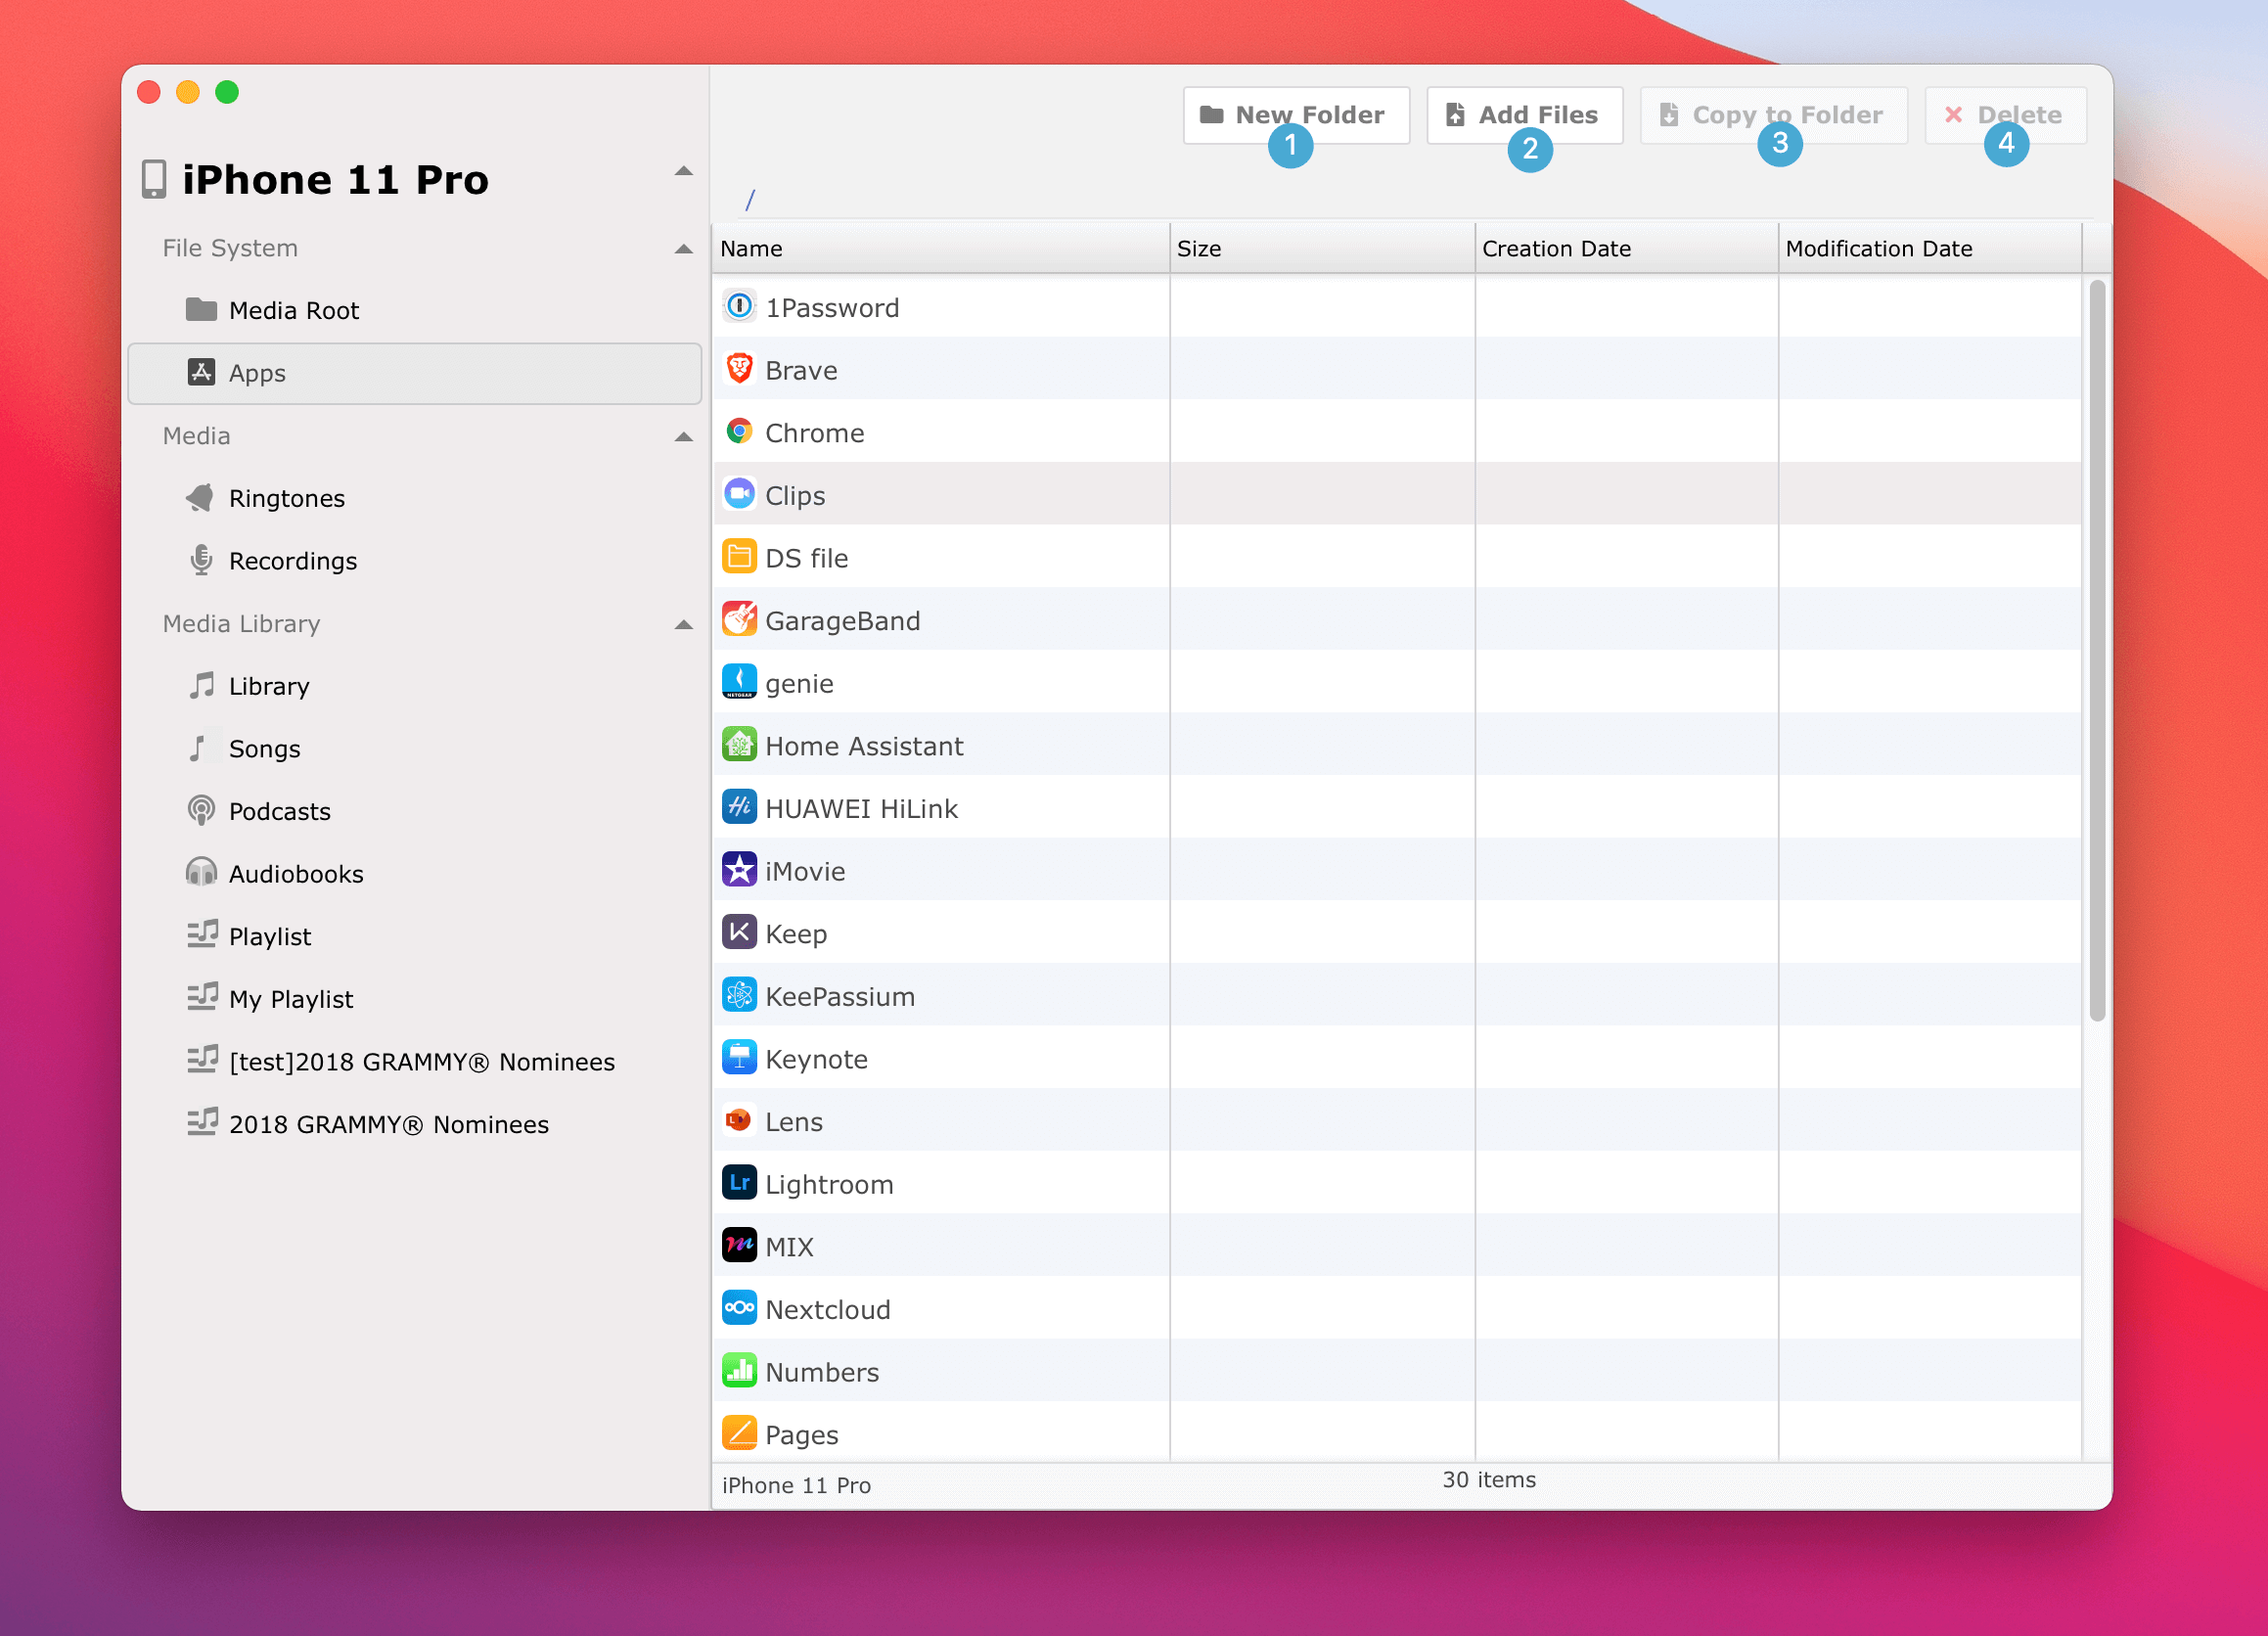Click the green fullscreen window button
2268x1636 pixels.
[x=227, y=92]
